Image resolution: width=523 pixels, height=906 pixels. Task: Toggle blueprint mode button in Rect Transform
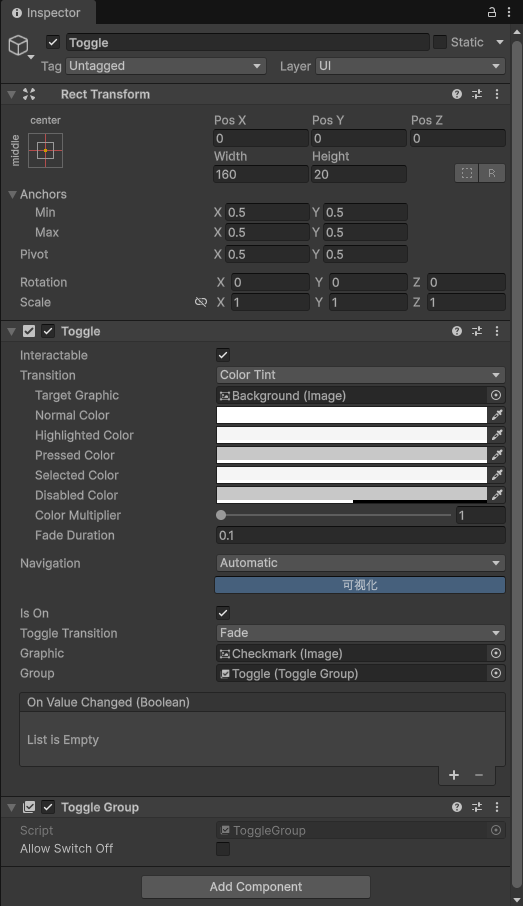point(467,173)
